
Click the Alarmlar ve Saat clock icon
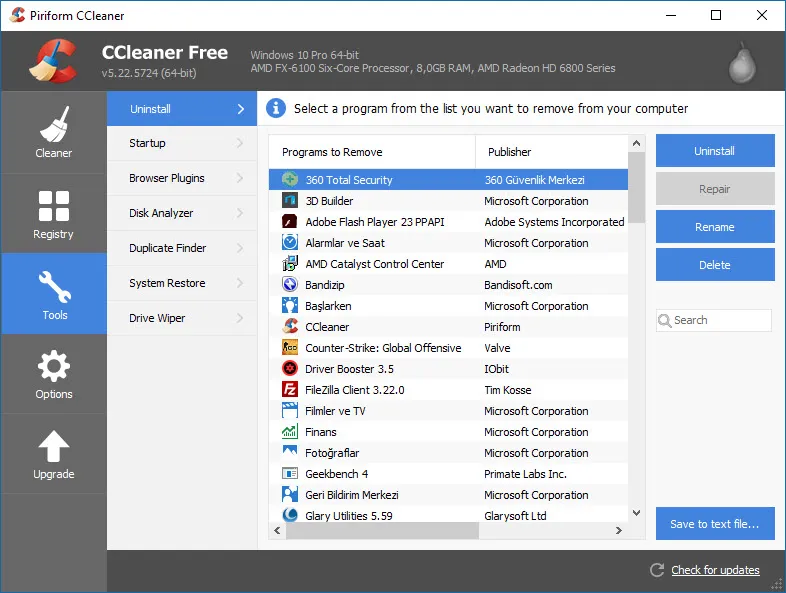coord(290,243)
